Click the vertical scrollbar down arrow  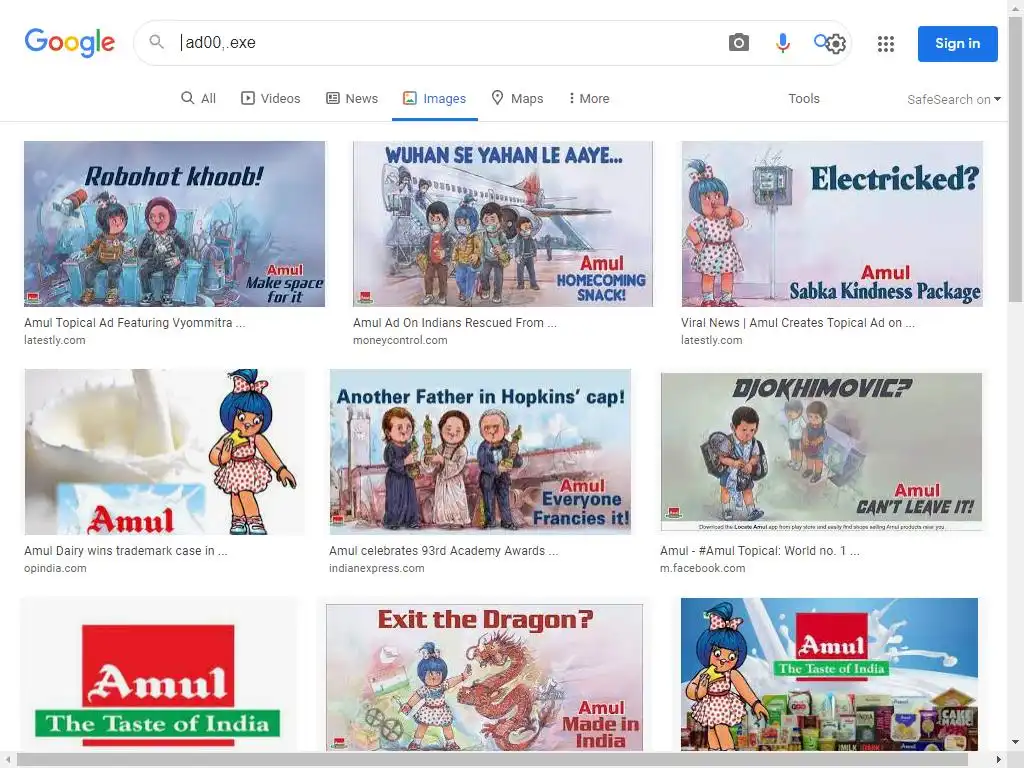point(1016,742)
